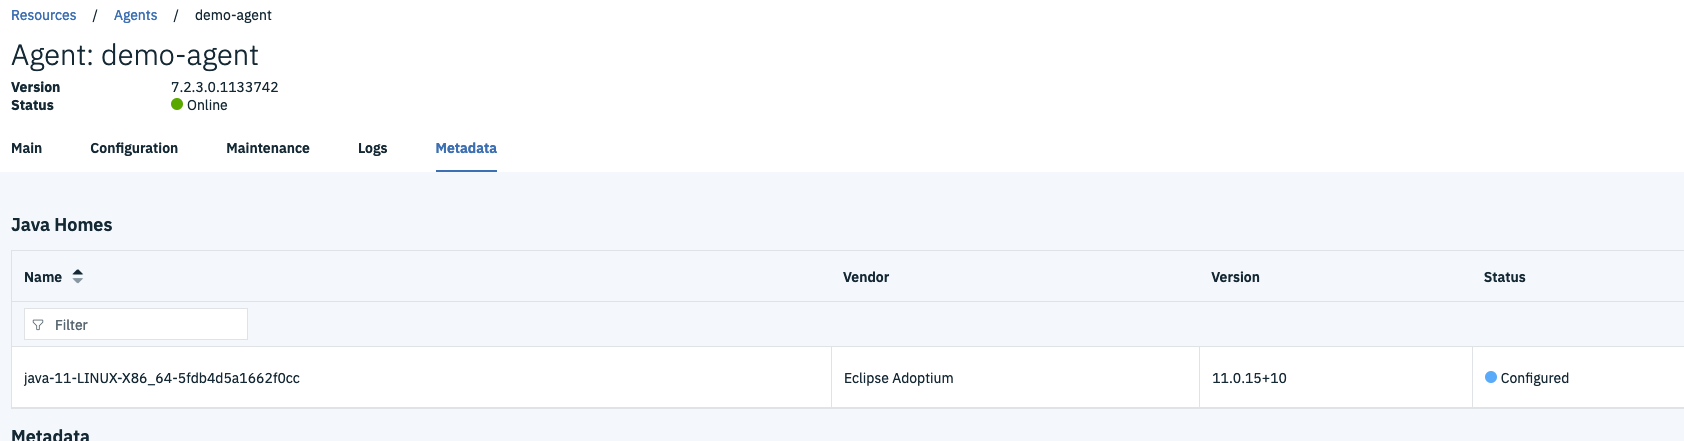The image size is (1684, 441).
Task: Click the Configured status text
Action: click(x=1535, y=378)
